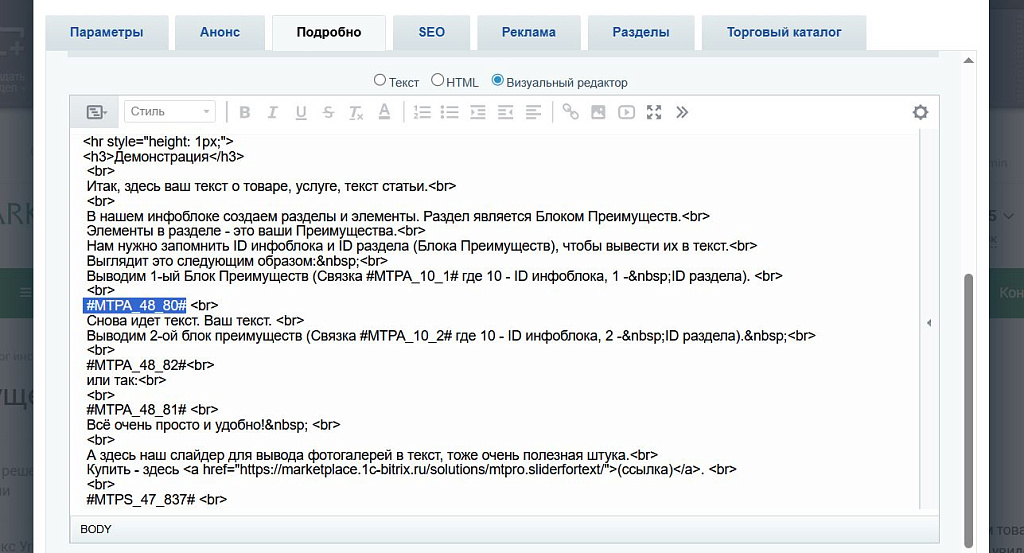Switch to the SEO tab
The image size is (1024, 553).
point(431,32)
